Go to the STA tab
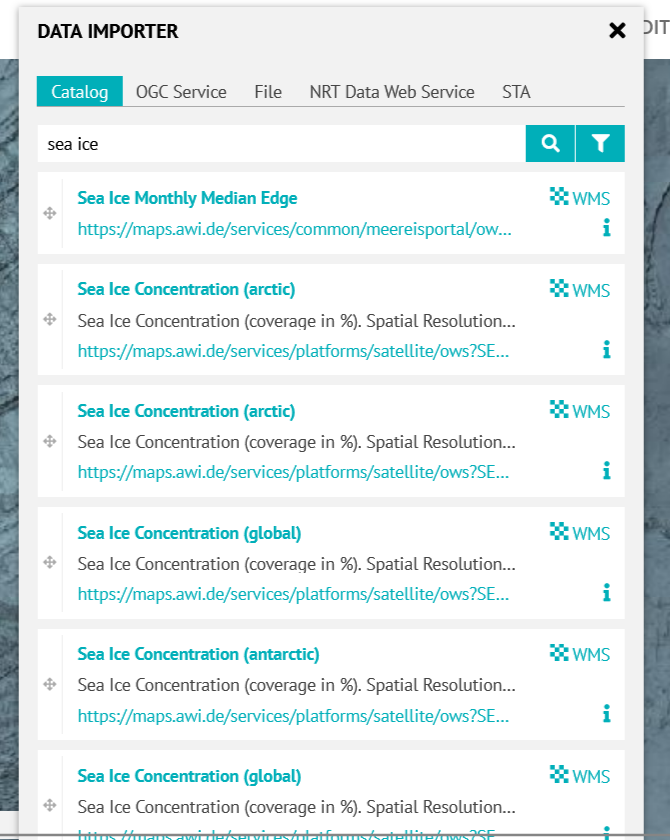The height and width of the screenshot is (840, 670). (516, 92)
